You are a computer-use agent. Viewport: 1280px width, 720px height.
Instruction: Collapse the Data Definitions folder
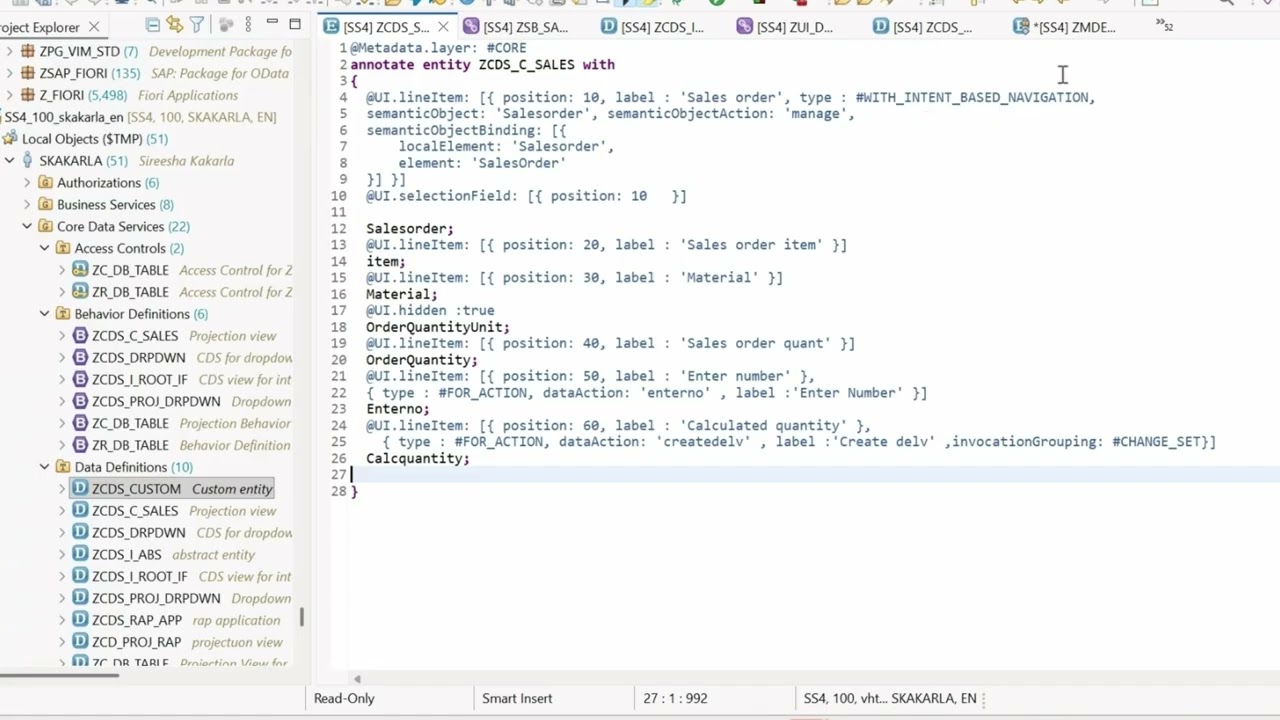click(45, 467)
